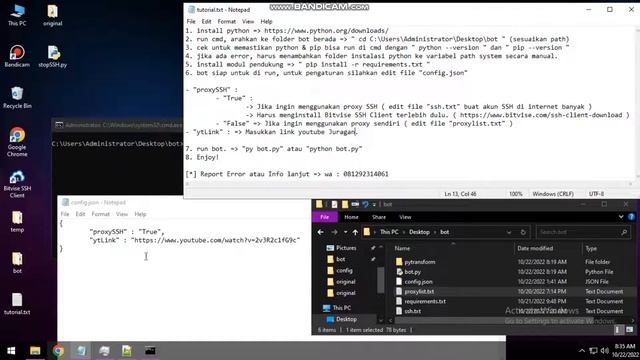
Task: Select the temp folder on the desktop
Action: [x=17, y=222]
